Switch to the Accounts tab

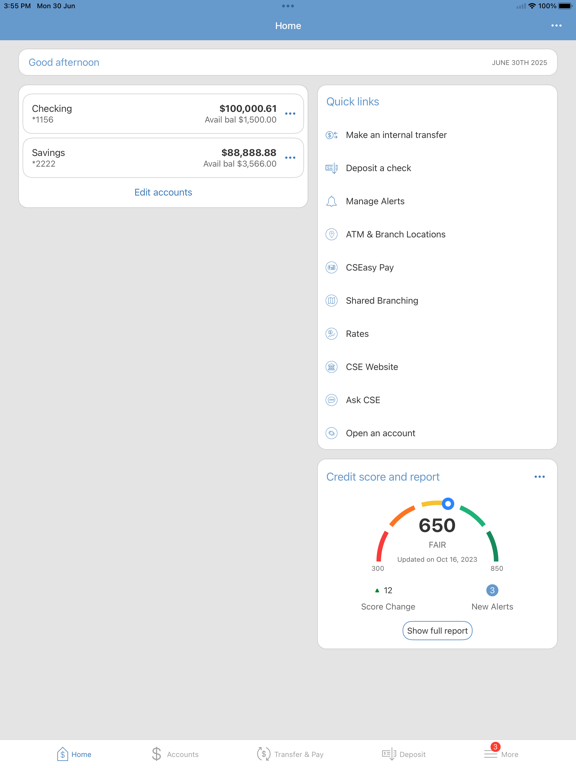coord(175,754)
